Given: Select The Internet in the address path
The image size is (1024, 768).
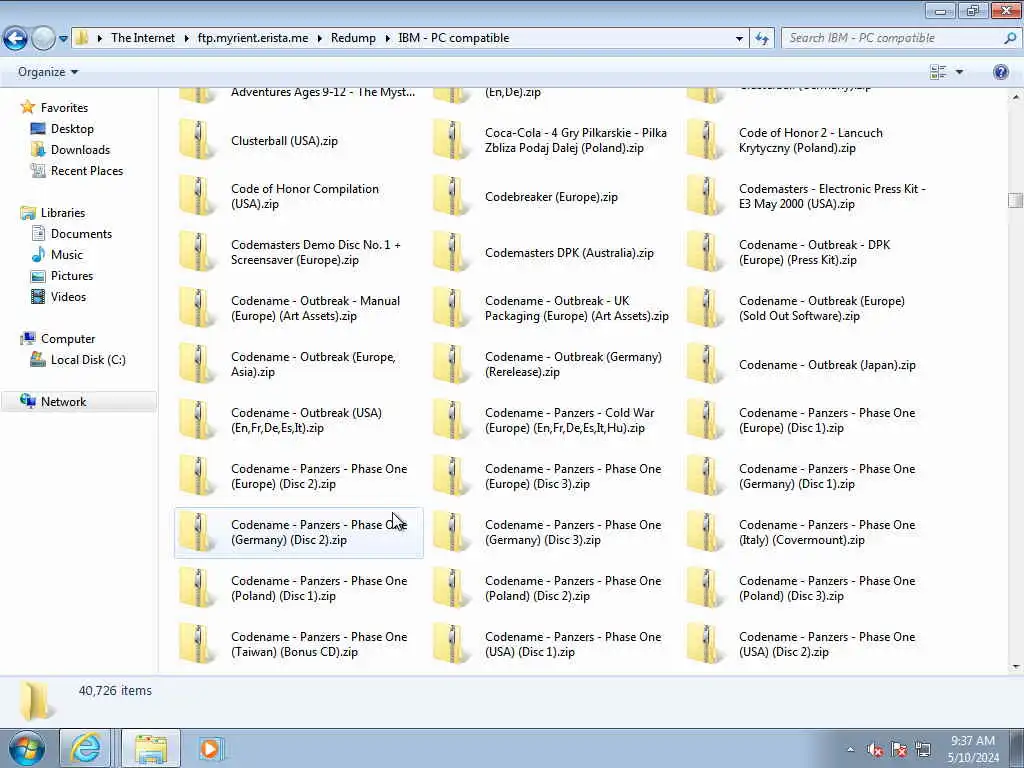Looking at the screenshot, I should [x=143, y=38].
